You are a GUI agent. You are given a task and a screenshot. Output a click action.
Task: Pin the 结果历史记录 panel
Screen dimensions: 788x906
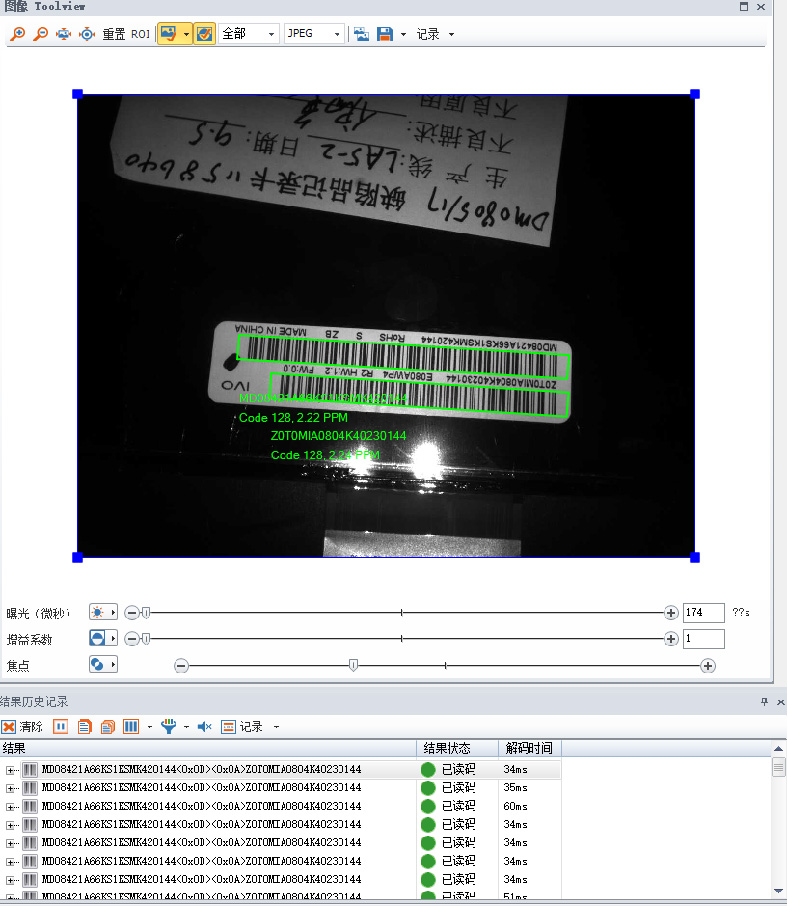(764, 701)
